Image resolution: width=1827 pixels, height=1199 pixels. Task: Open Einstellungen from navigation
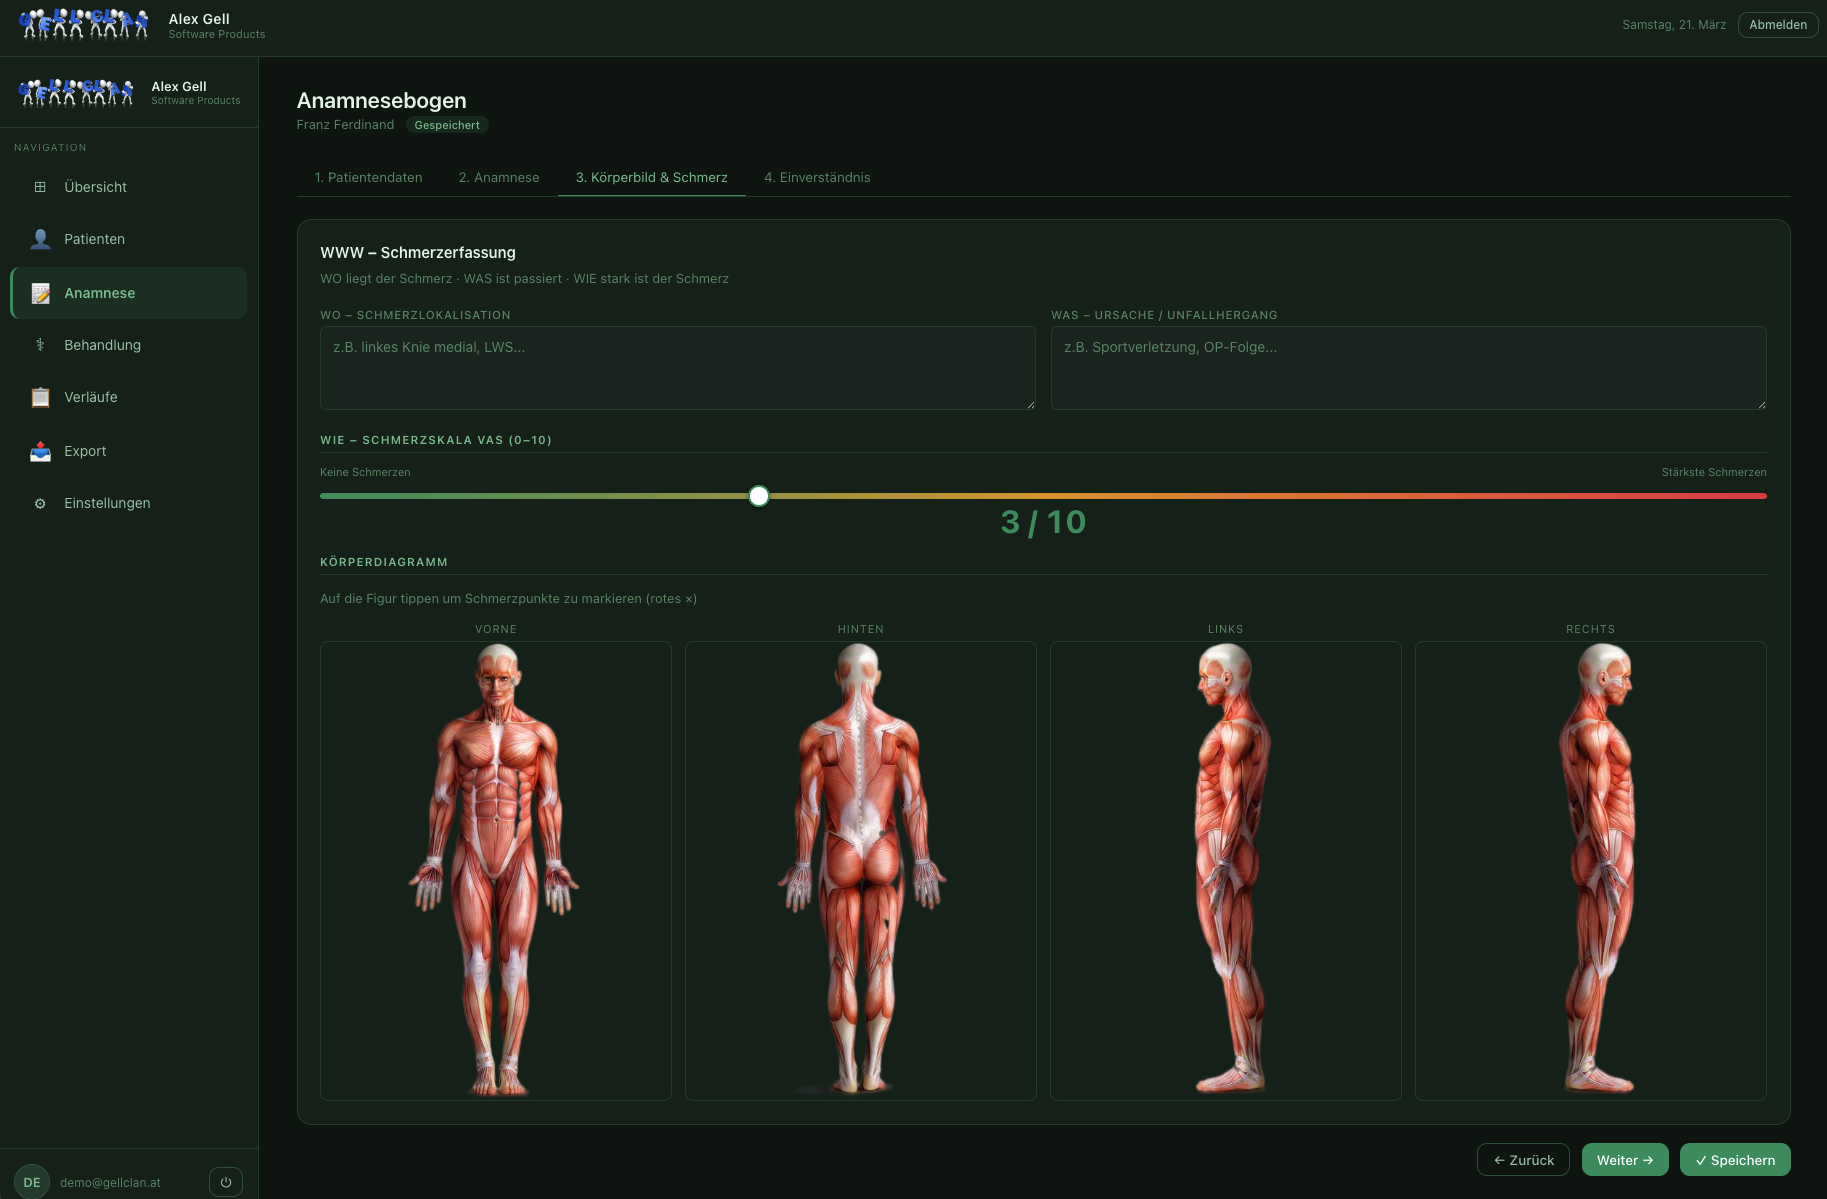128,503
